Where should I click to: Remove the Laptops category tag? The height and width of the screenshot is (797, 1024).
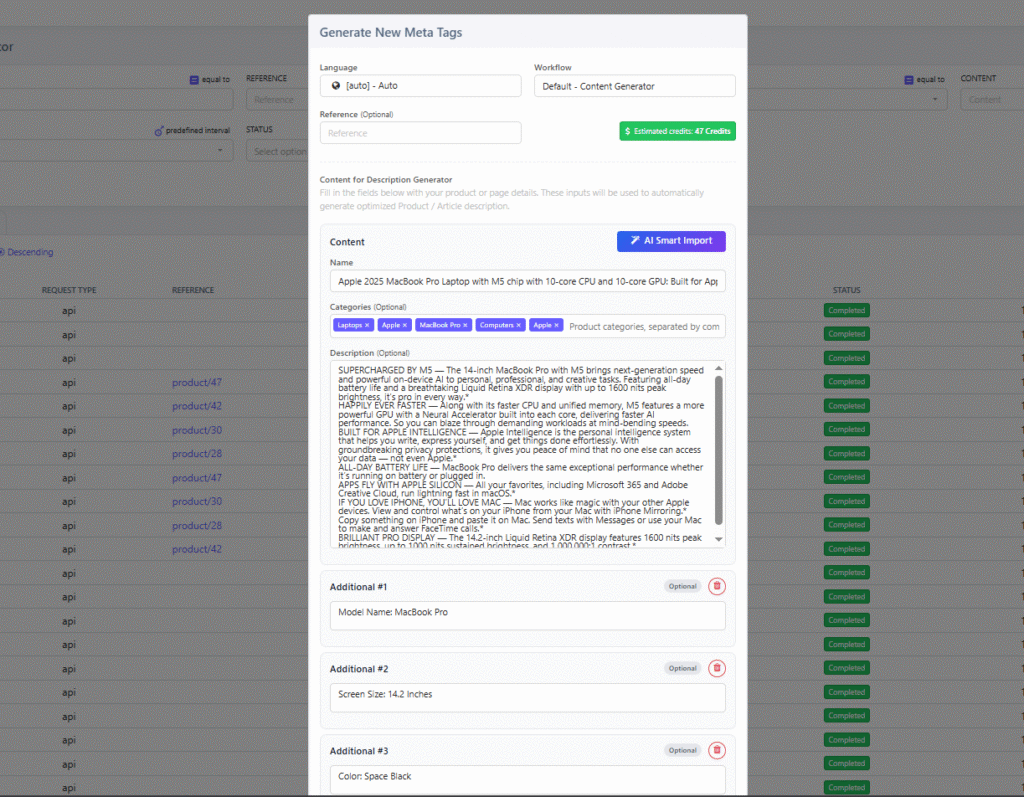point(367,325)
